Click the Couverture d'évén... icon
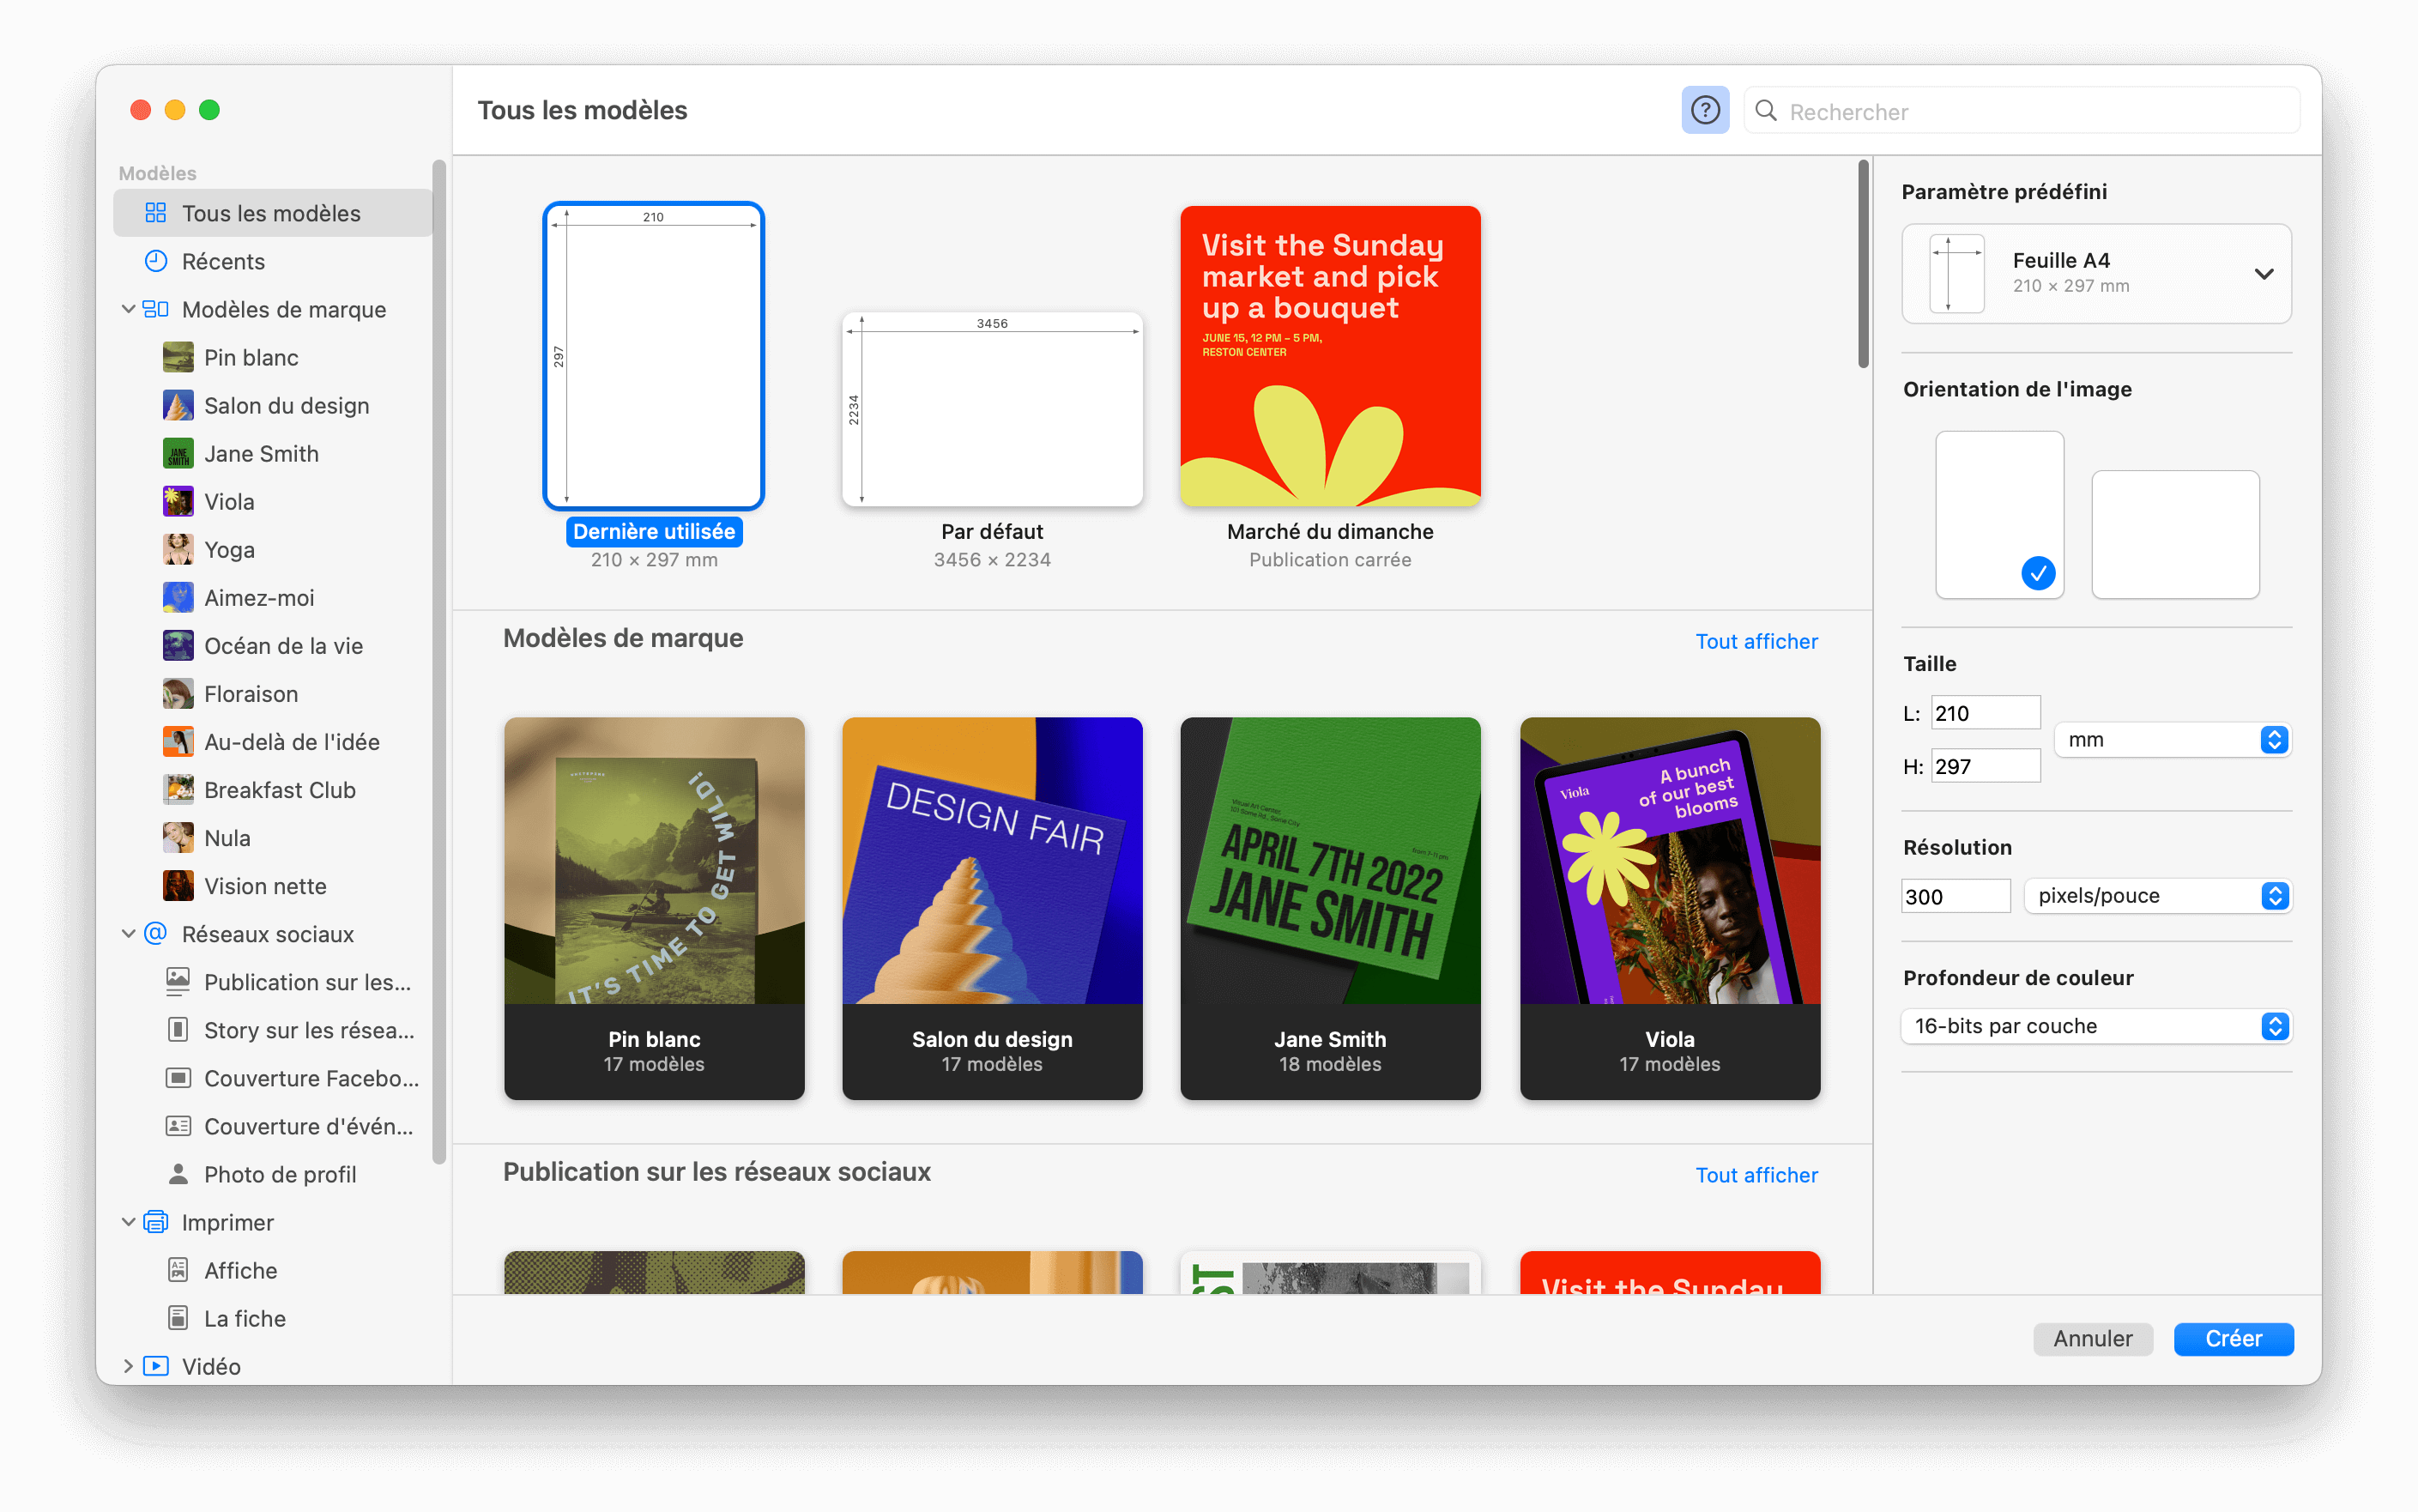Screen dimensions: 2418x1512 [x=178, y=1125]
